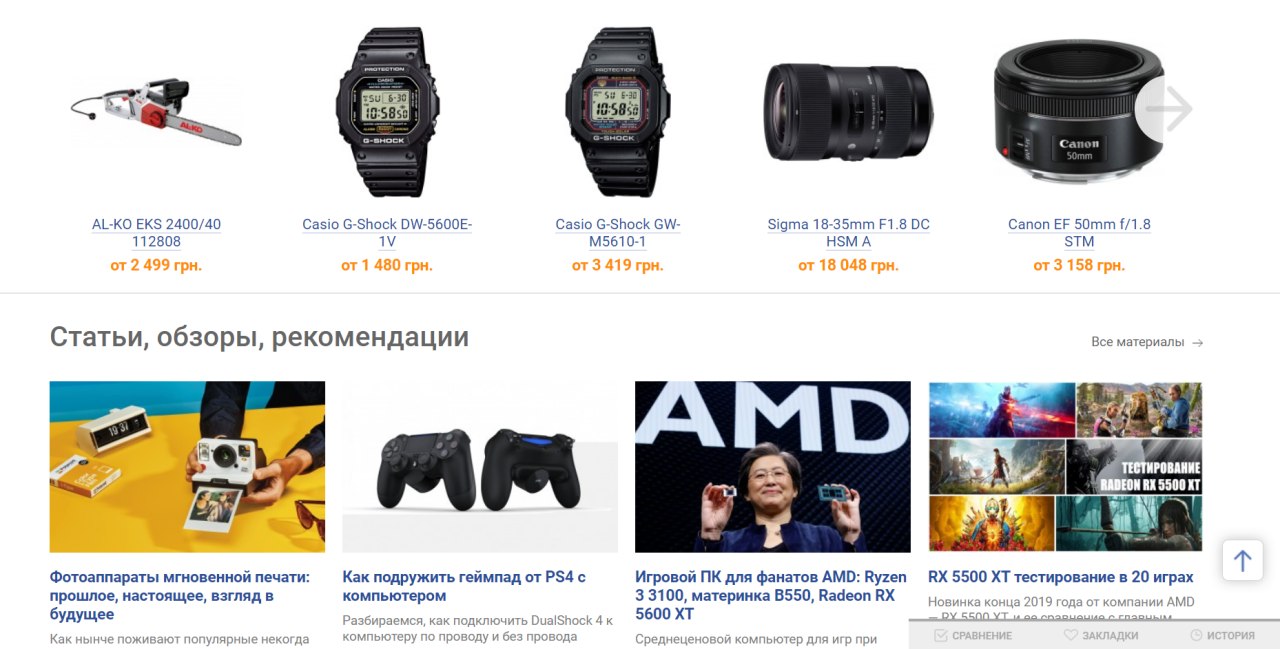The height and width of the screenshot is (649, 1280).
Task: Click the Sigma lens product image
Action: (848, 110)
